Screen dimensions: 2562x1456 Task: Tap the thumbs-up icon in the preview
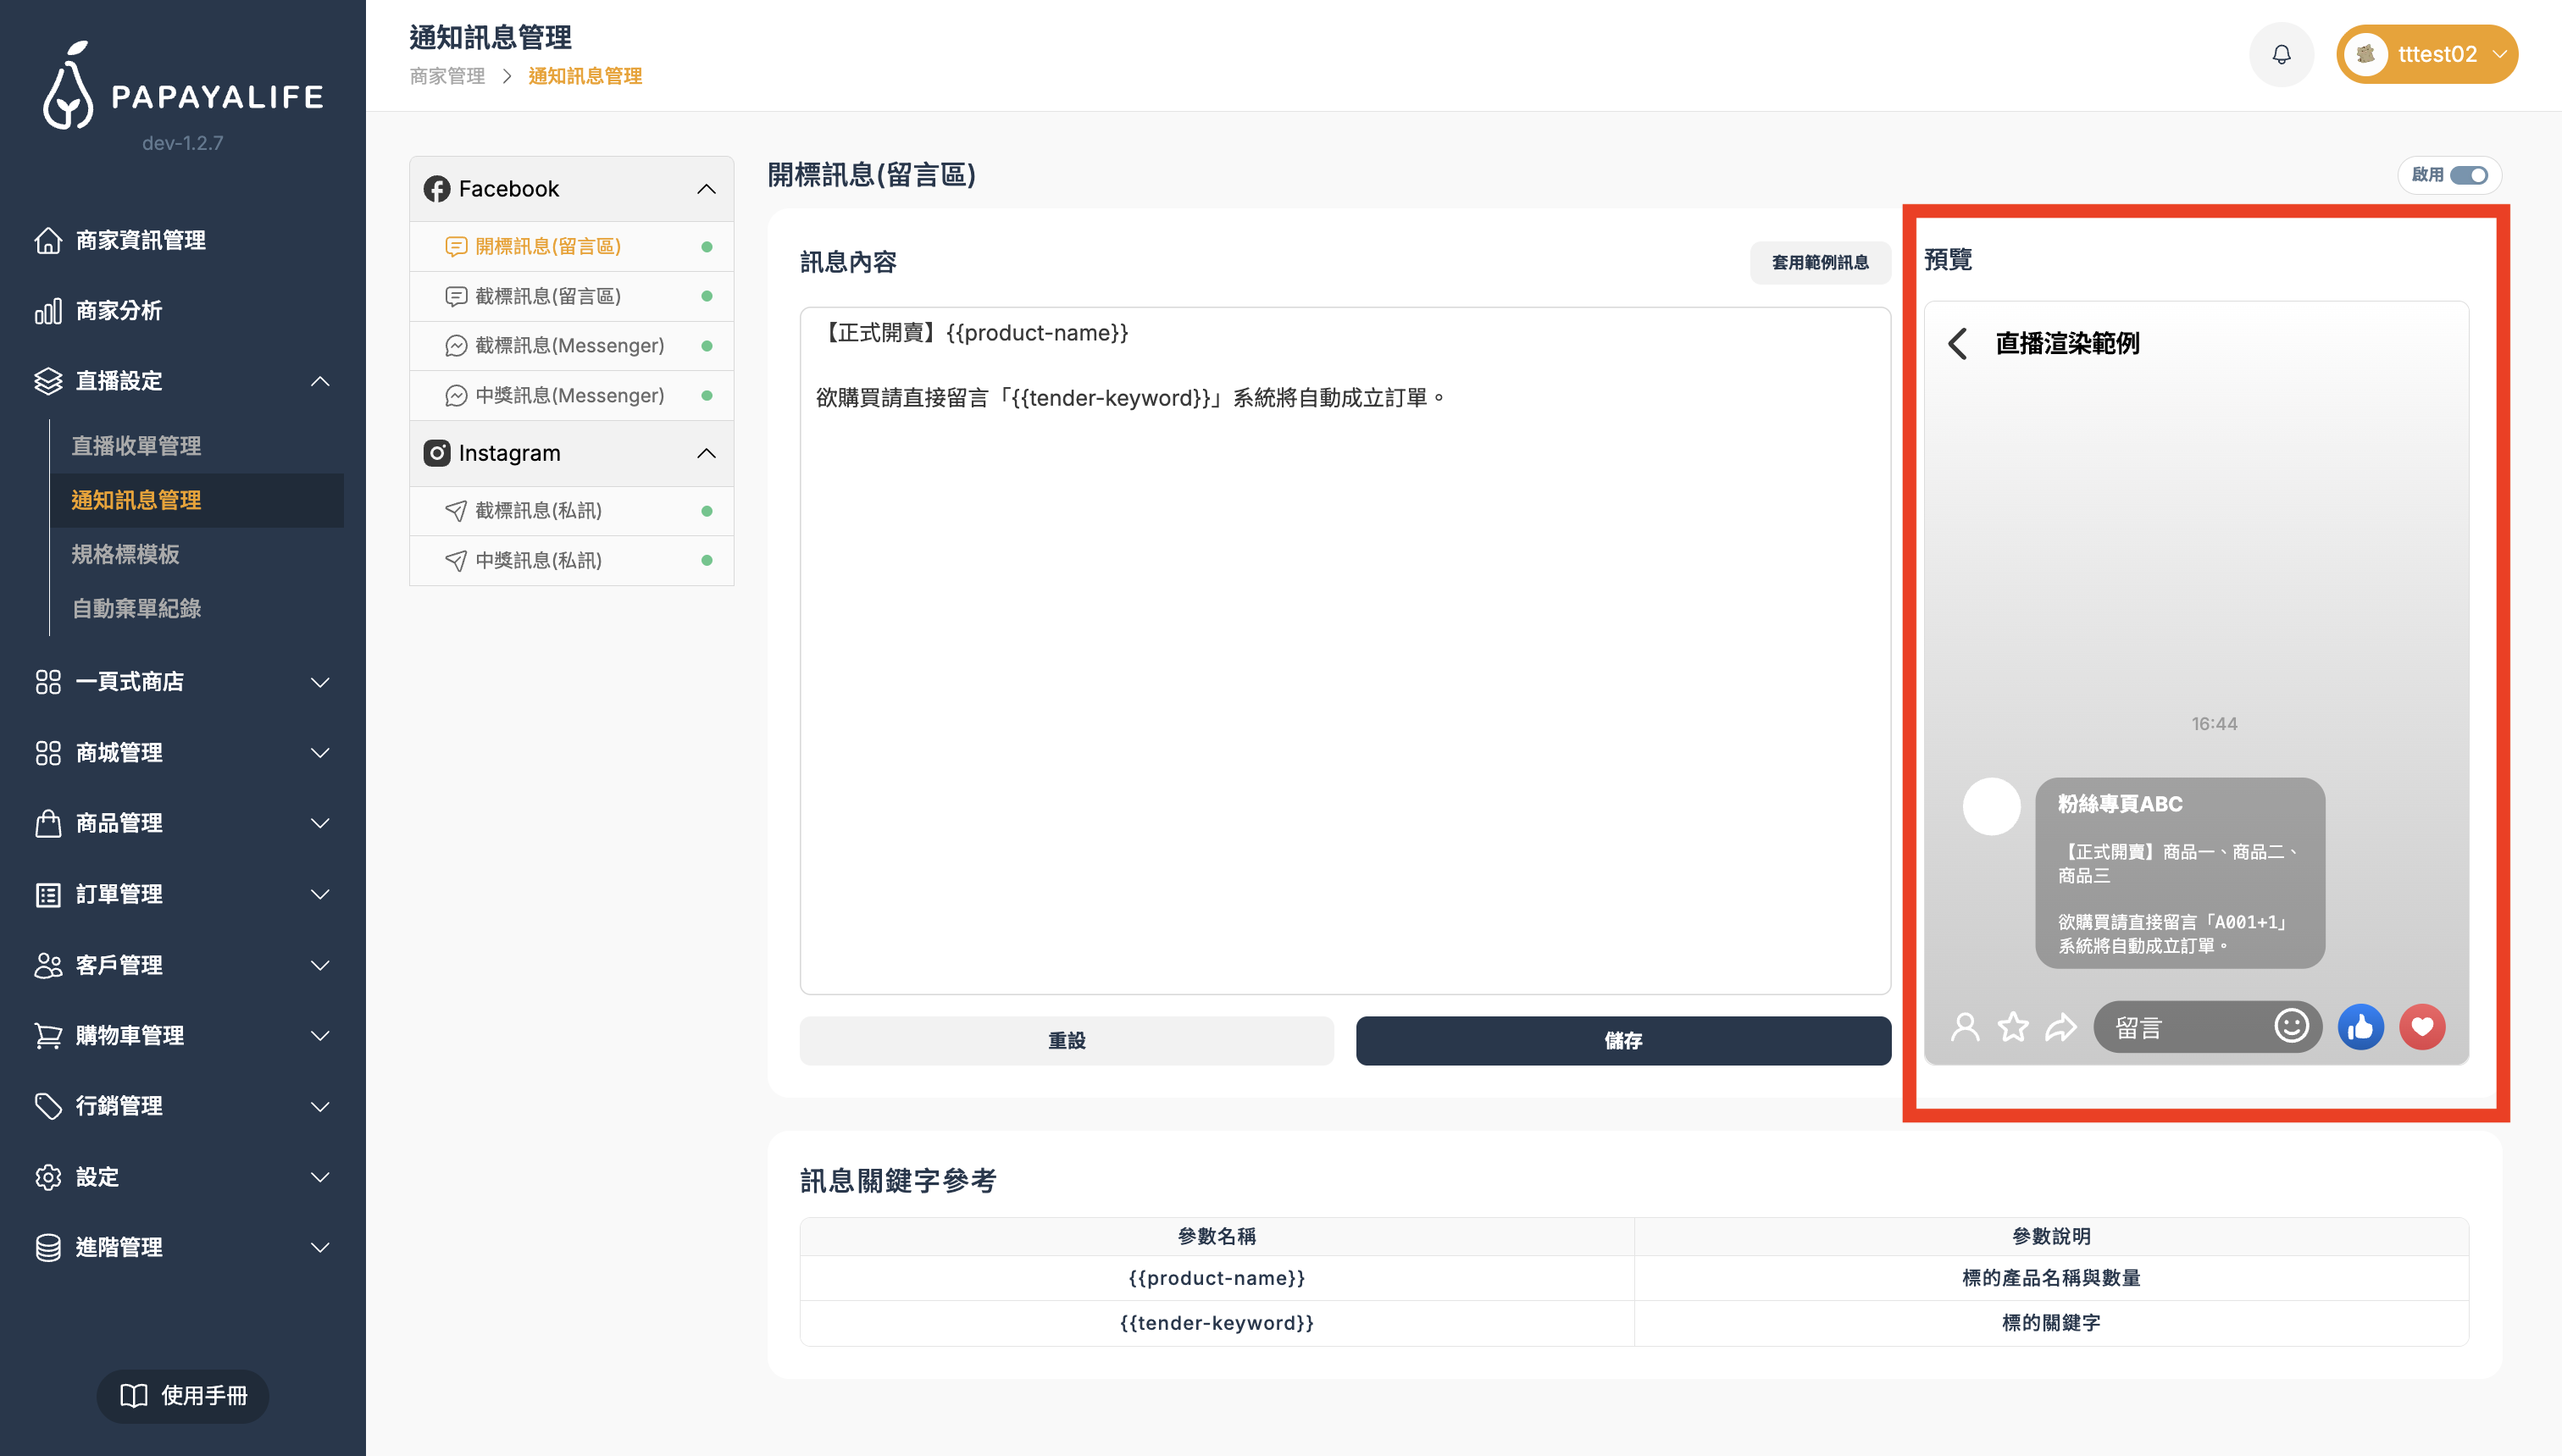2361,1026
